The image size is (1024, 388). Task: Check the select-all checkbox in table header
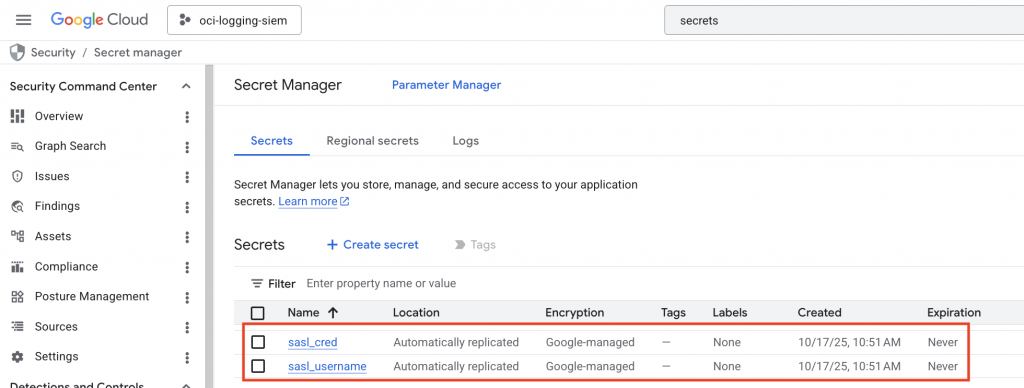coord(258,313)
